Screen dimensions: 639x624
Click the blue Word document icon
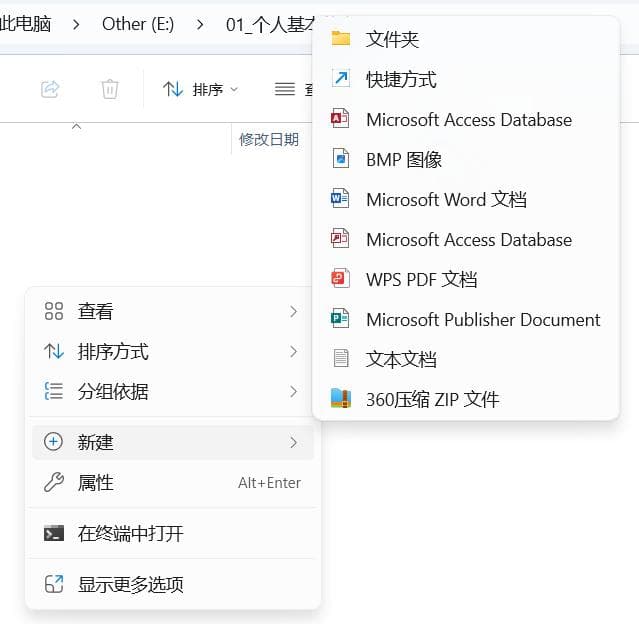[340, 198]
